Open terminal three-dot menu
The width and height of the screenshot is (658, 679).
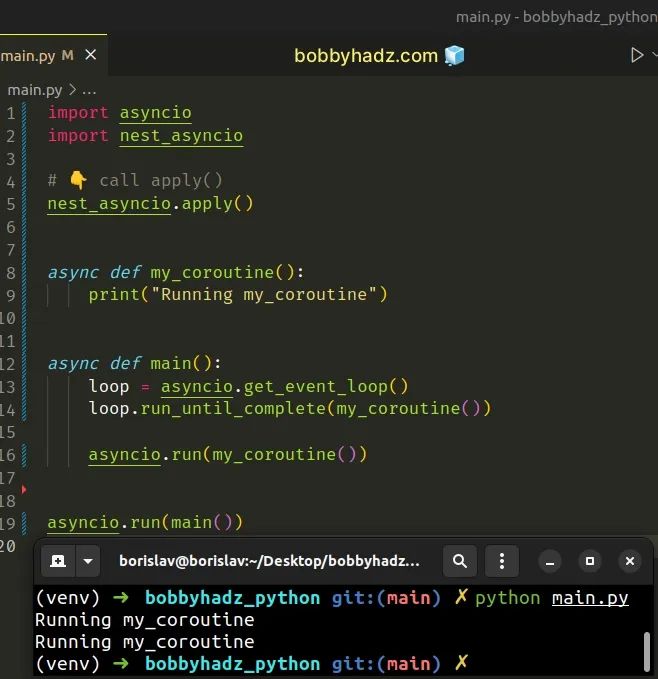[x=502, y=561]
